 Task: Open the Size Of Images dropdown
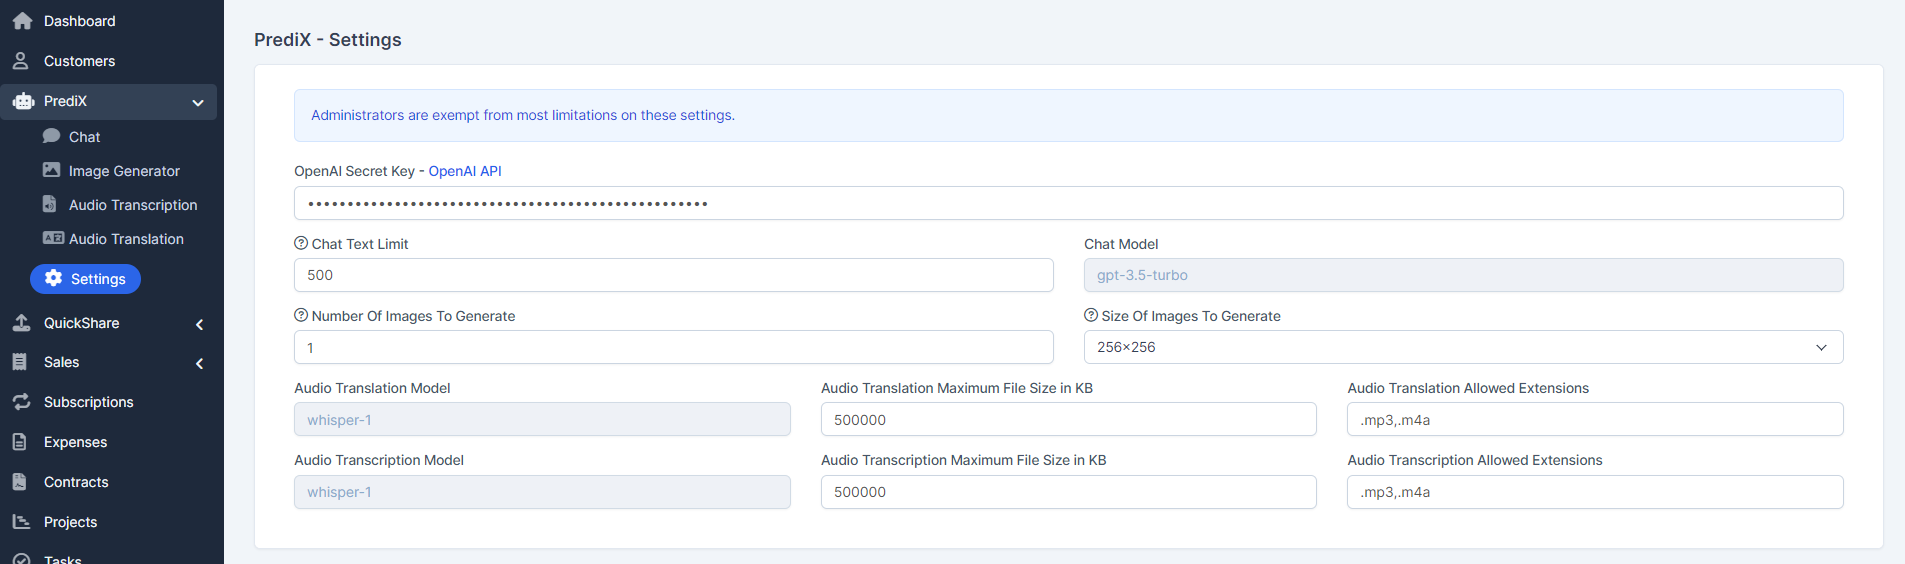coord(1463,347)
